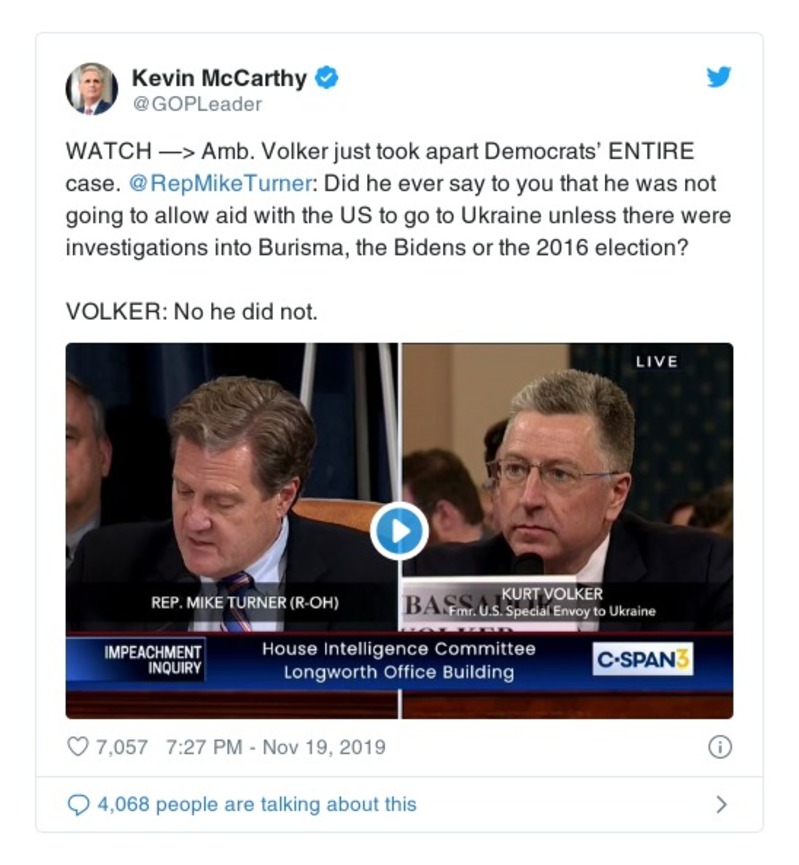Click Kevin McCarthy's profile avatar
The width and height of the screenshot is (799, 865).
91,88
